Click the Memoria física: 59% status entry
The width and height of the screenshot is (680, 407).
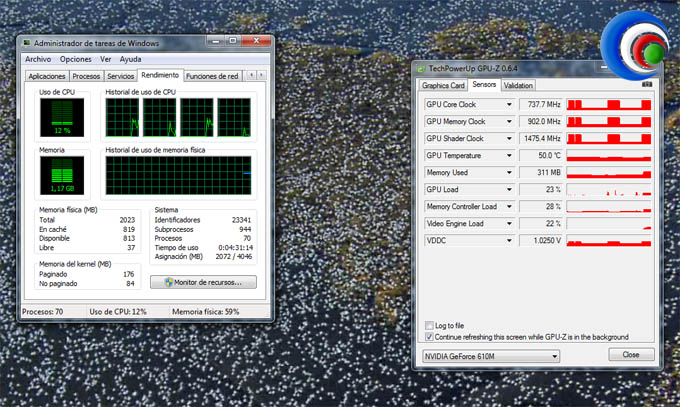pyautogui.click(x=206, y=312)
